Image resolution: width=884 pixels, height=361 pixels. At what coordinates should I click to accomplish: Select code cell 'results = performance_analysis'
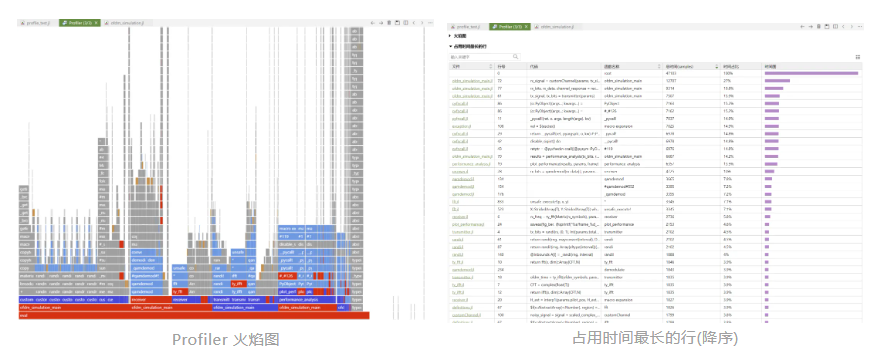point(564,157)
